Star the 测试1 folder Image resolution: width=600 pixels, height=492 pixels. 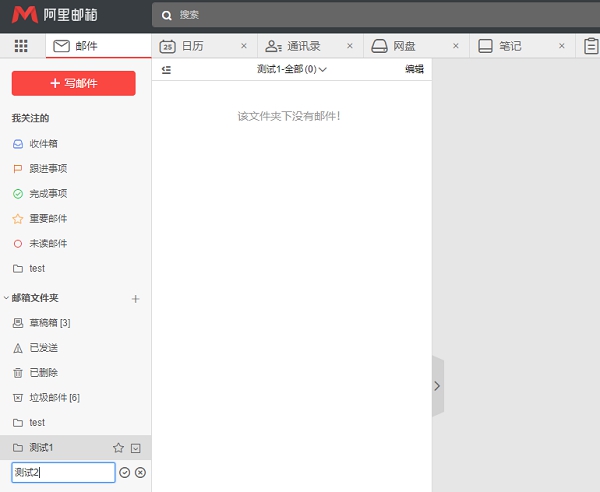tap(118, 448)
